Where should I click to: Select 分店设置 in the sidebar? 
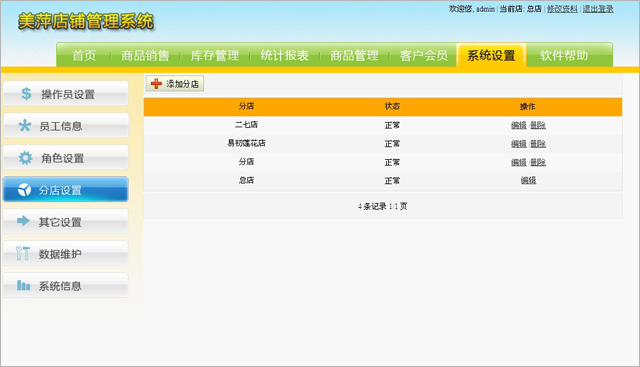point(66,189)
